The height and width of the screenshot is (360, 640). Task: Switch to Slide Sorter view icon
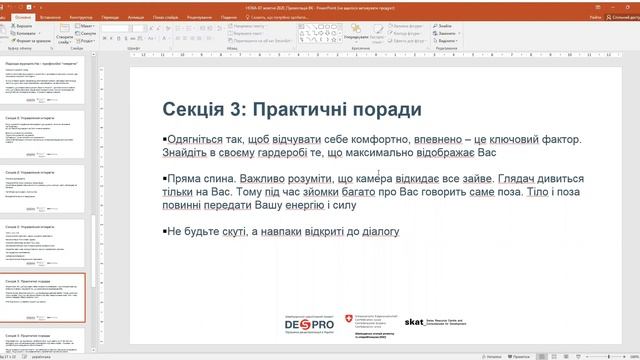tap(554, 357)
